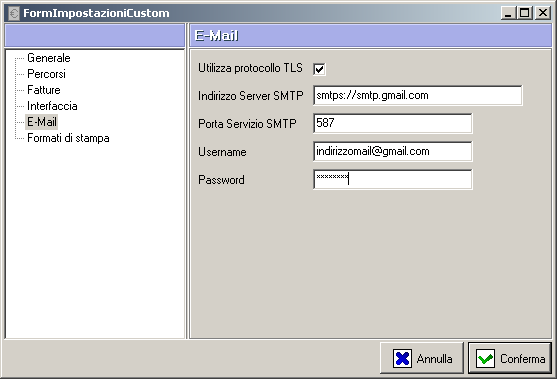Viewport: 557px width, 379px height.
Task: Click the 'Indirizzo Server SMTP' label
Action: [x=251, y=96]
